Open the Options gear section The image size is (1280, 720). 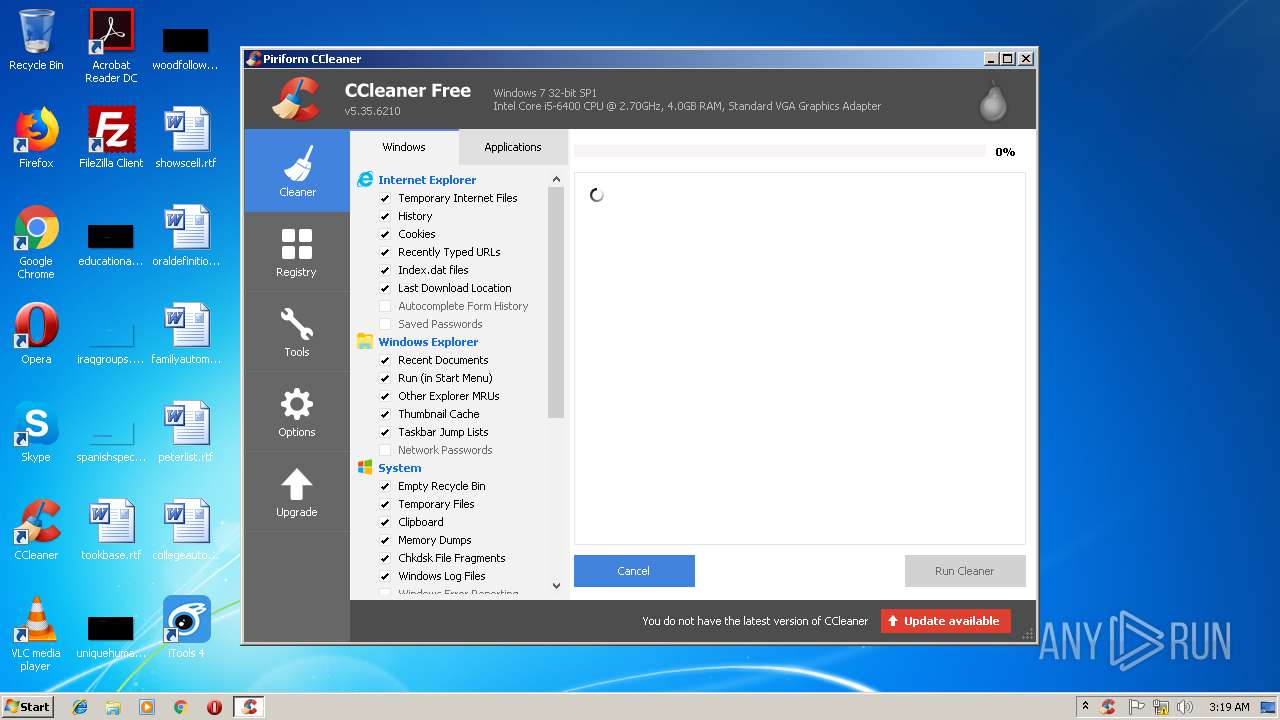[297, 411]
